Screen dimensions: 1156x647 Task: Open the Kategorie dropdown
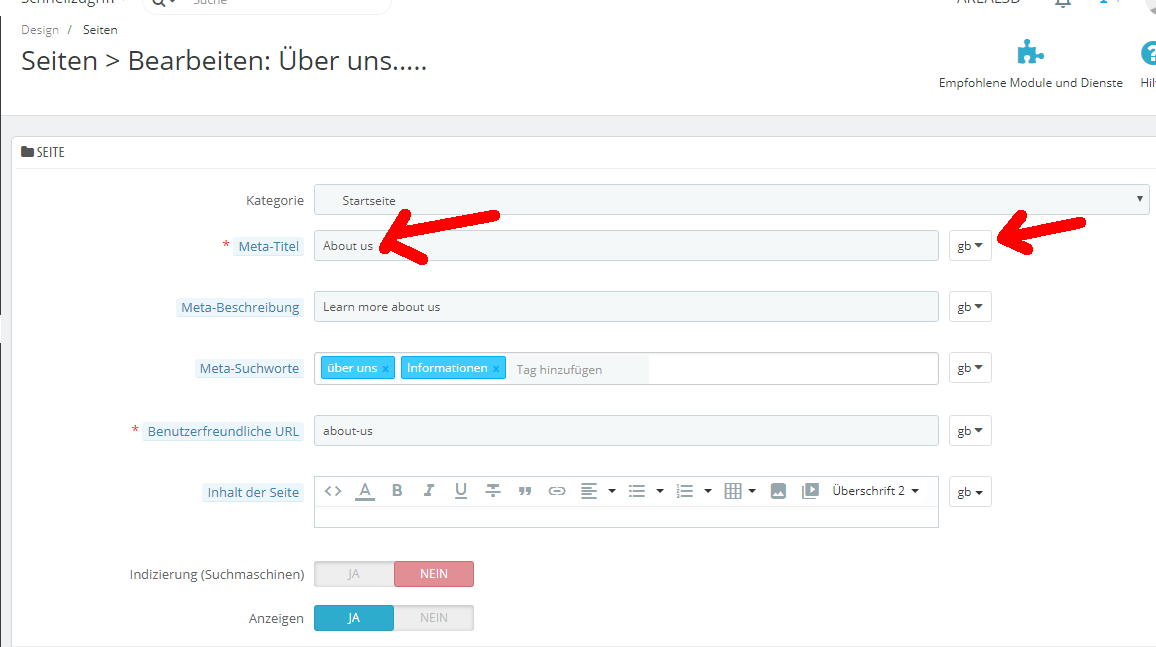tap(731, 200)
